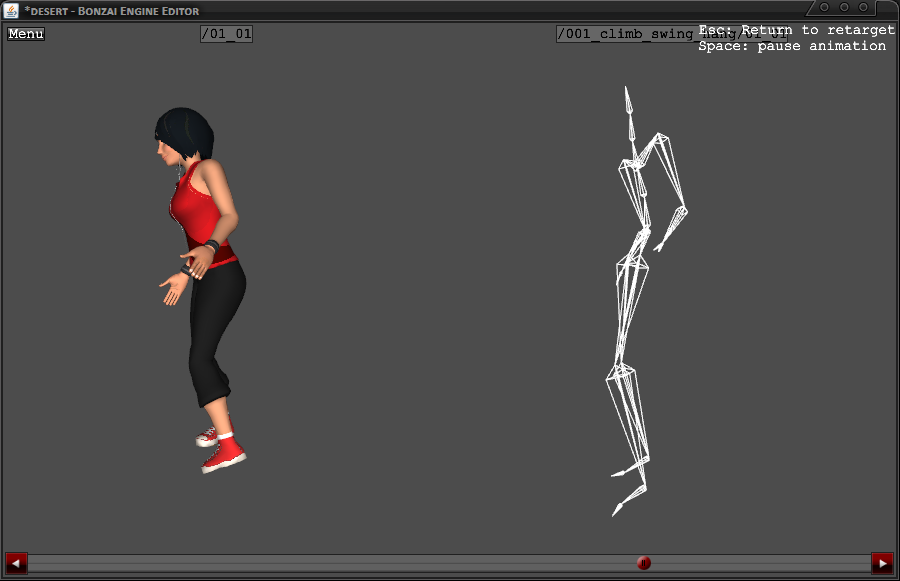Click the red timeline slider knob
Image resolution: width=900 pixels, height=581 pixels.
pos(644,563)
